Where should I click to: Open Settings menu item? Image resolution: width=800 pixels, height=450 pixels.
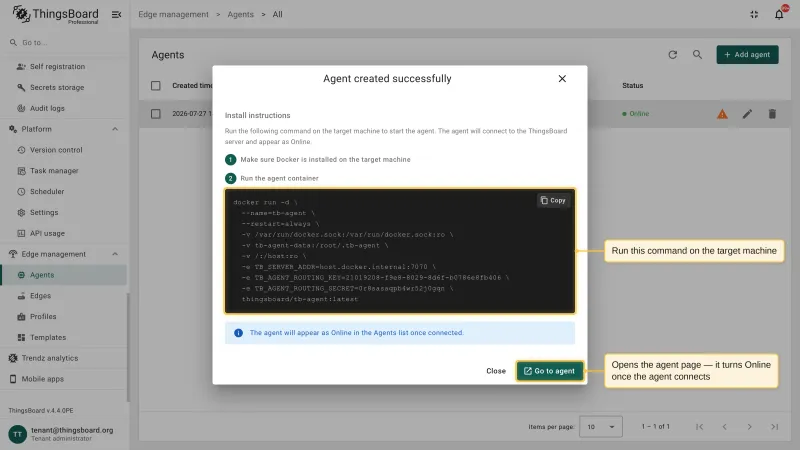64,212
